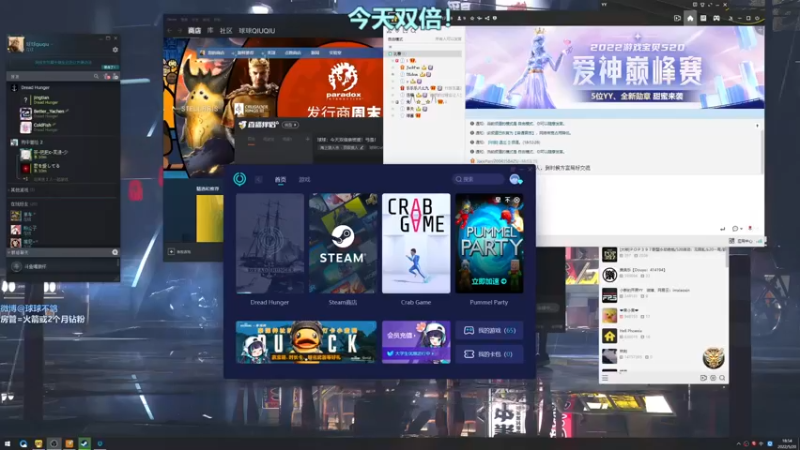
Task: Open the Steam store card in accelerator
Action: tap(343, 243)
